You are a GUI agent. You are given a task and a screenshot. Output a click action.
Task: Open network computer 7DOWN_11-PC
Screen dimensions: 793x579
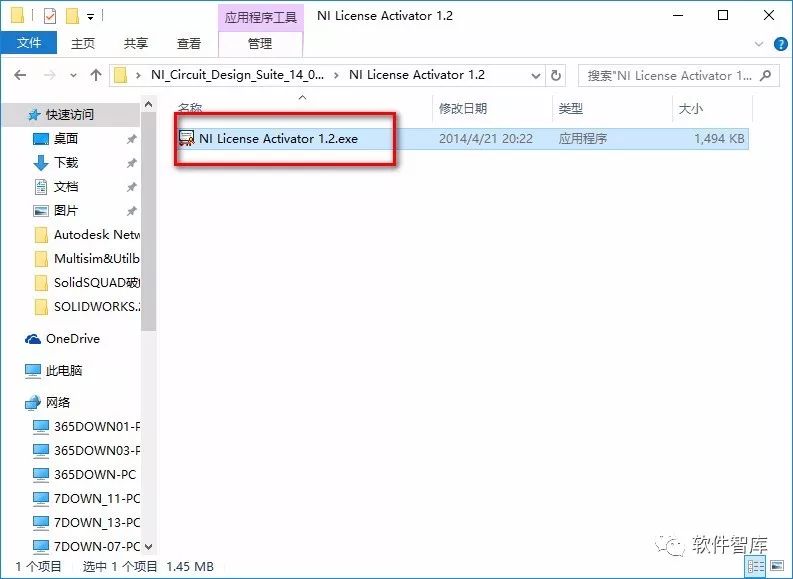pyautogui.click(x=96, y=498)
